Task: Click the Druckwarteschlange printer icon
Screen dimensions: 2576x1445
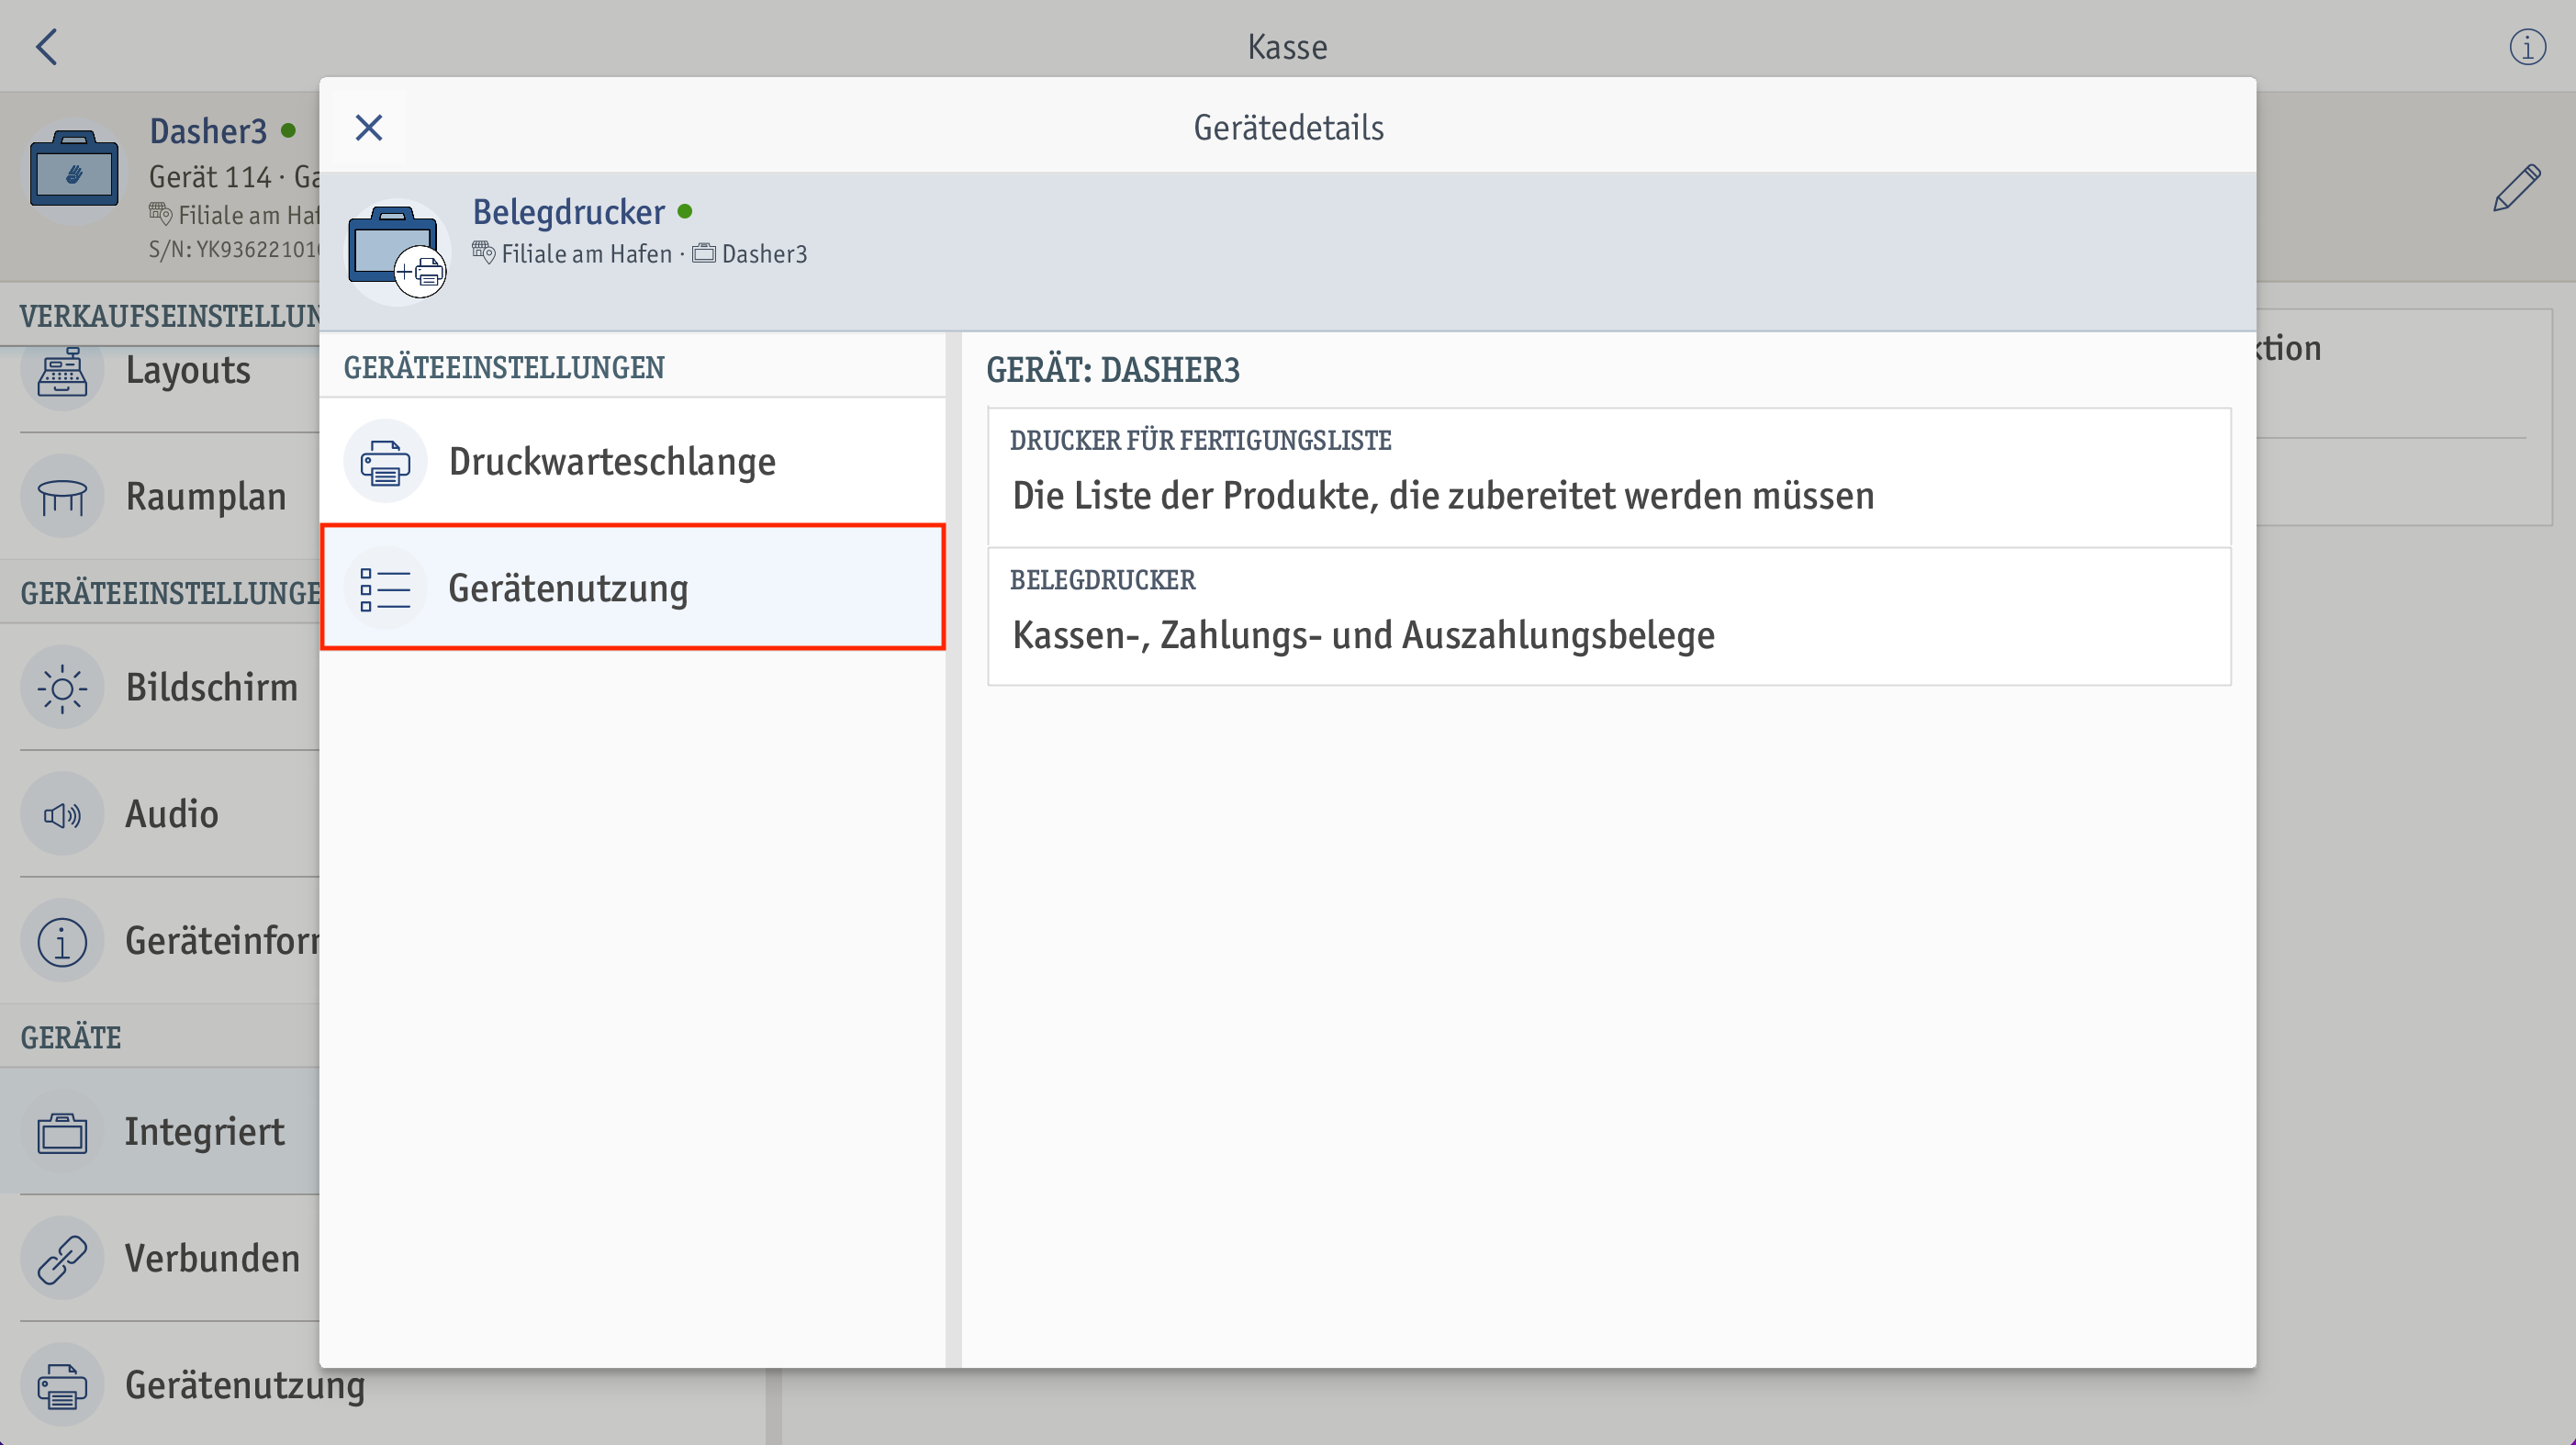Action: pyautogui.click(x=385, y=462)
